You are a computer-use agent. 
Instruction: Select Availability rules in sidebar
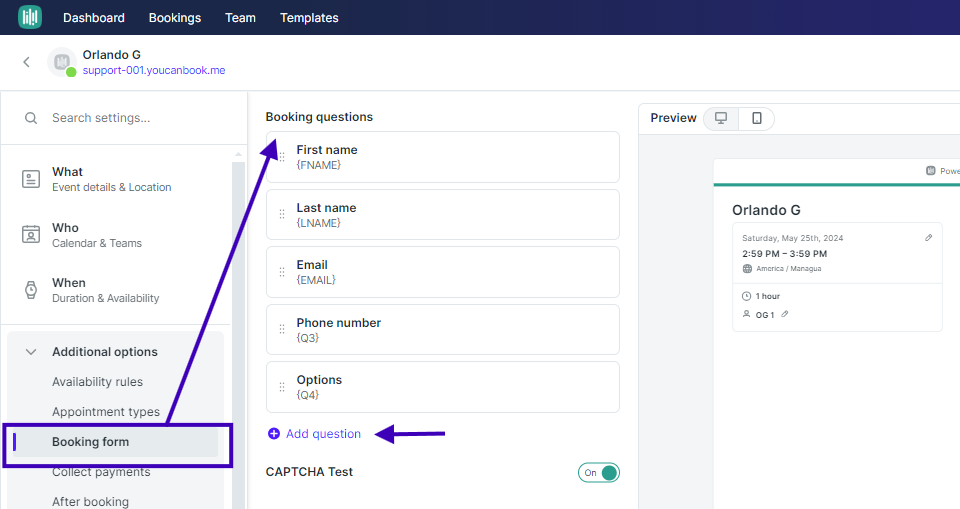click(x=97, y=382)
